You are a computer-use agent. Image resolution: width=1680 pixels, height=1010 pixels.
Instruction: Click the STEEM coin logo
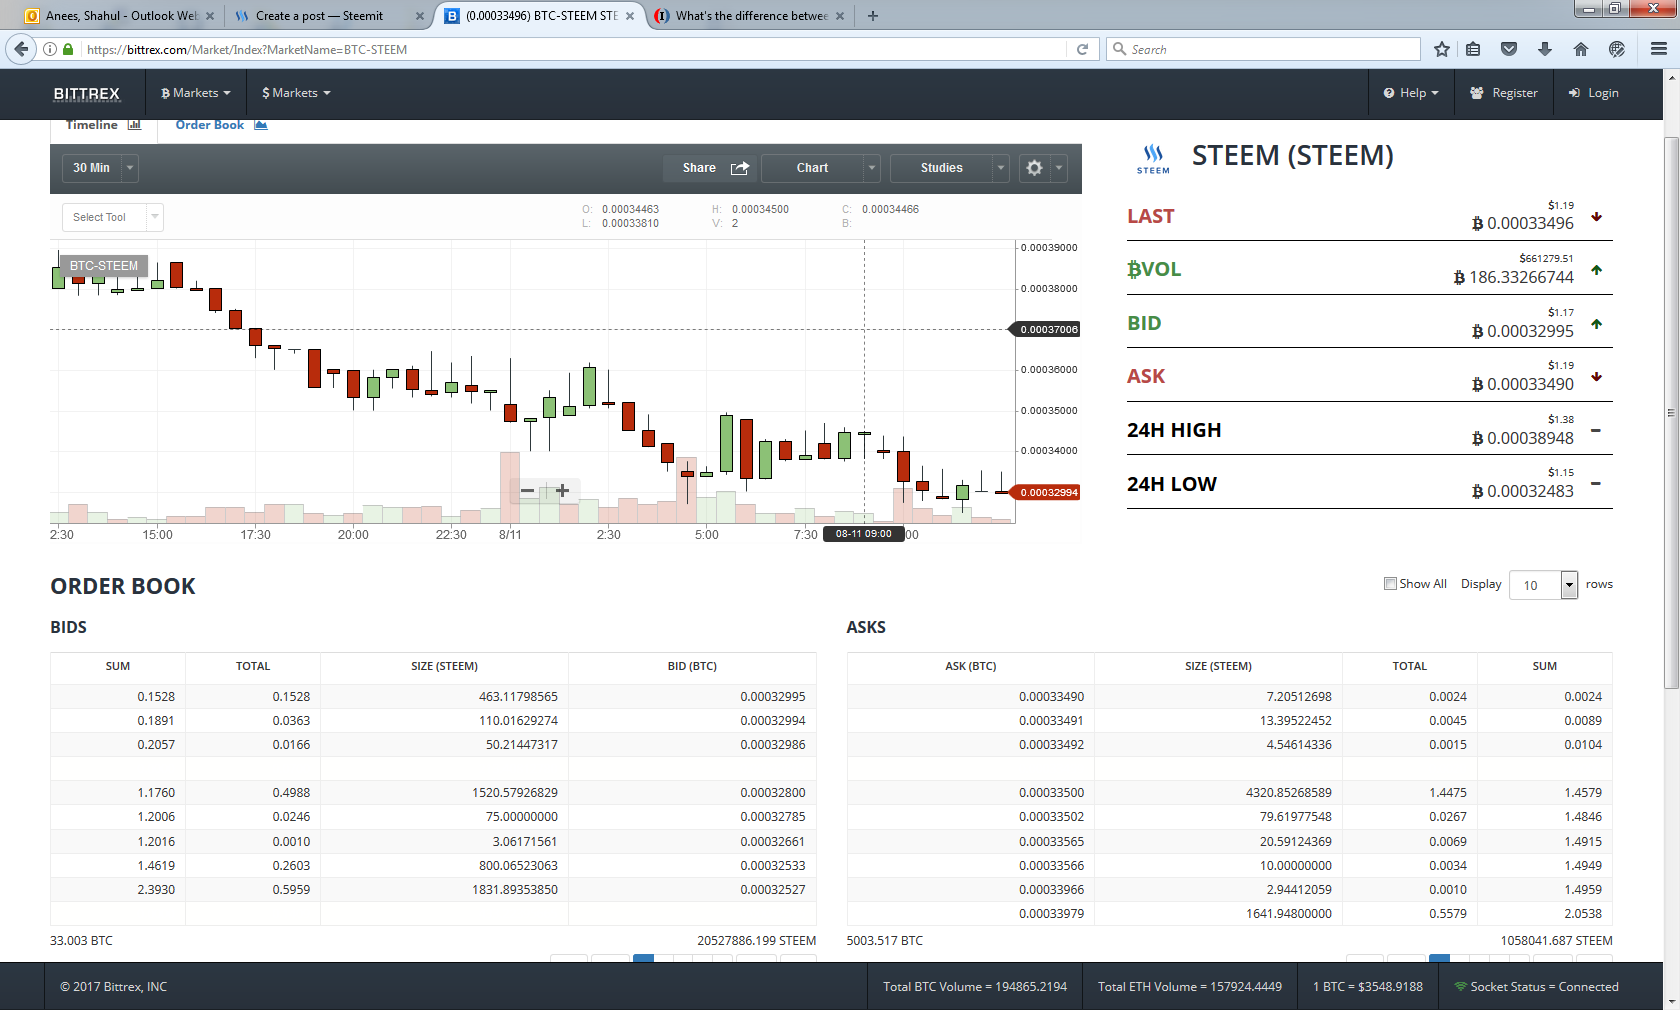(x=1153, y=158)
